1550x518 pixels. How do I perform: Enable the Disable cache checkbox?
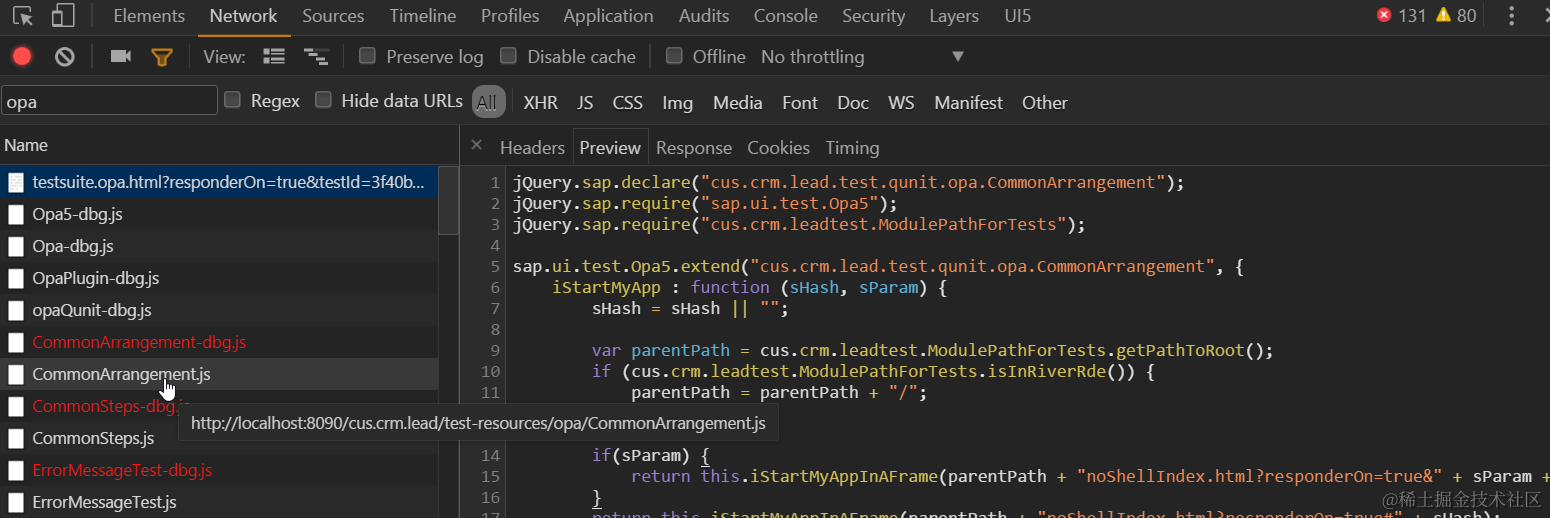508,56
